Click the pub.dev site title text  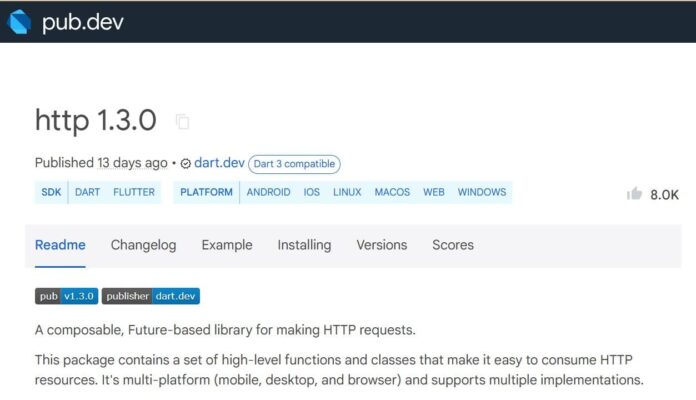click(83, 22)
